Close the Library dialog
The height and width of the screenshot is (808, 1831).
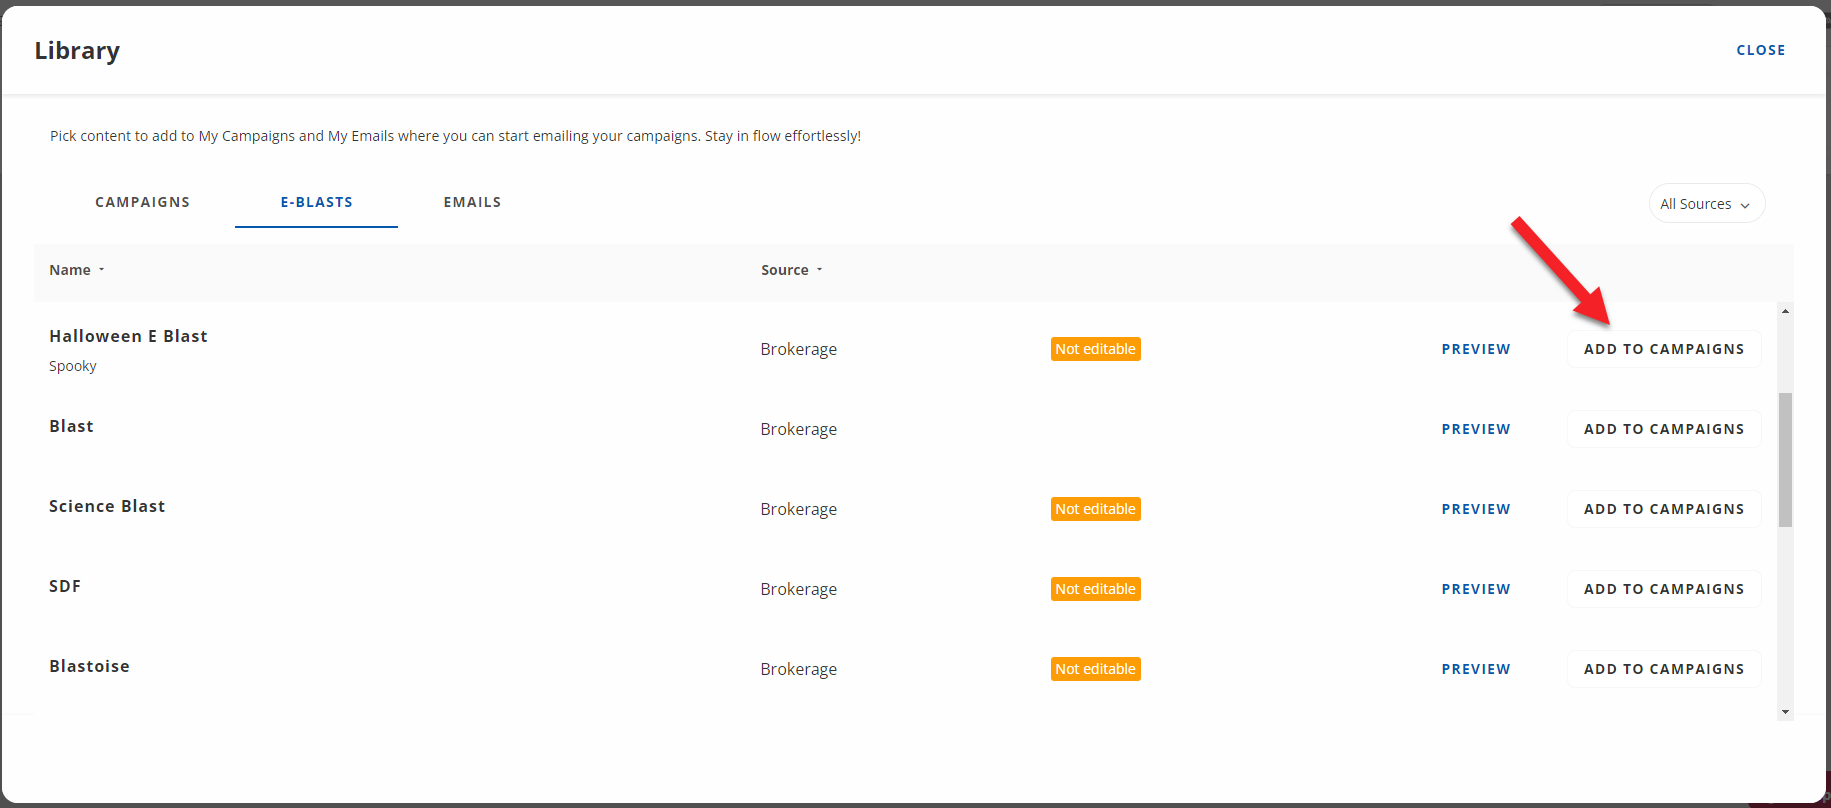[1760, 50]
